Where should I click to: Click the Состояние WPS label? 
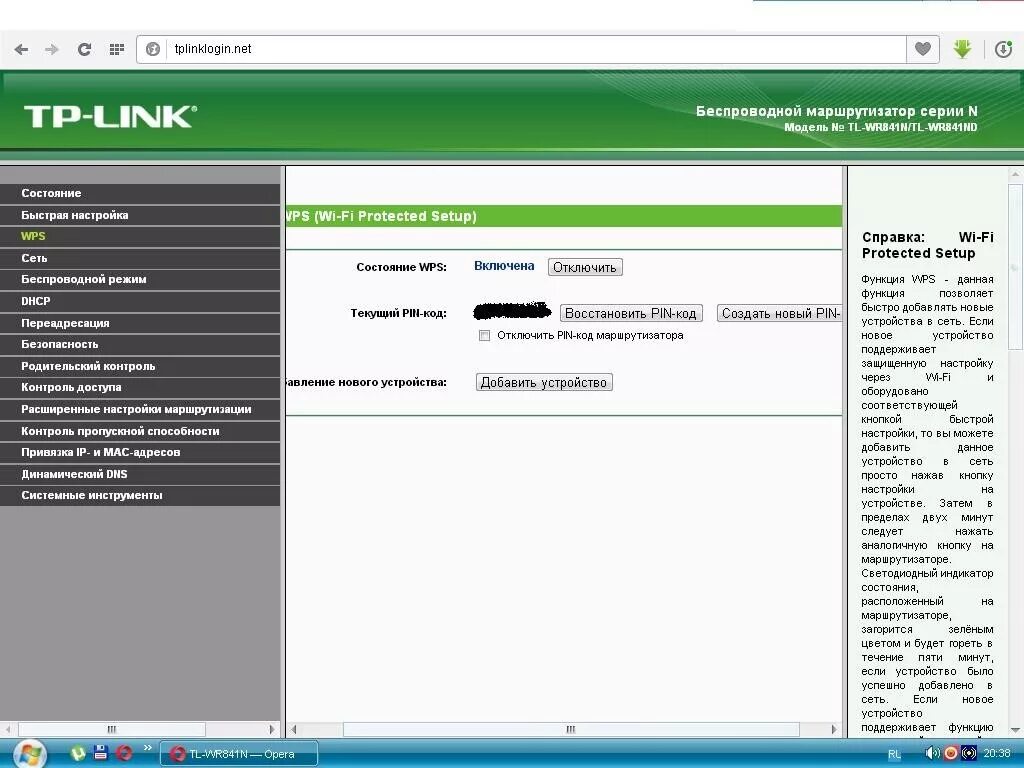(402, 267)
